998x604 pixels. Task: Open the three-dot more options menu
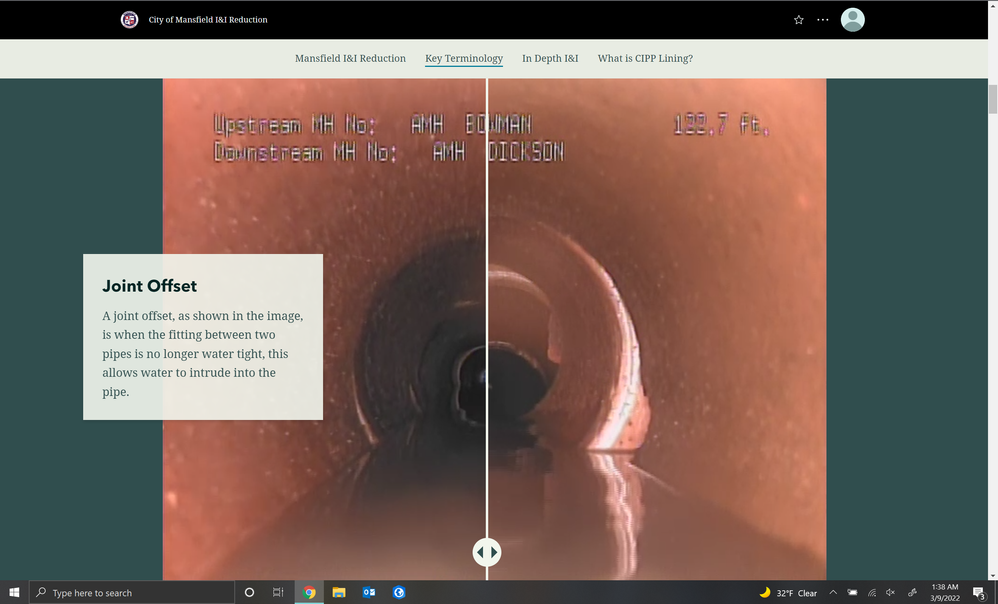(823, 20)
